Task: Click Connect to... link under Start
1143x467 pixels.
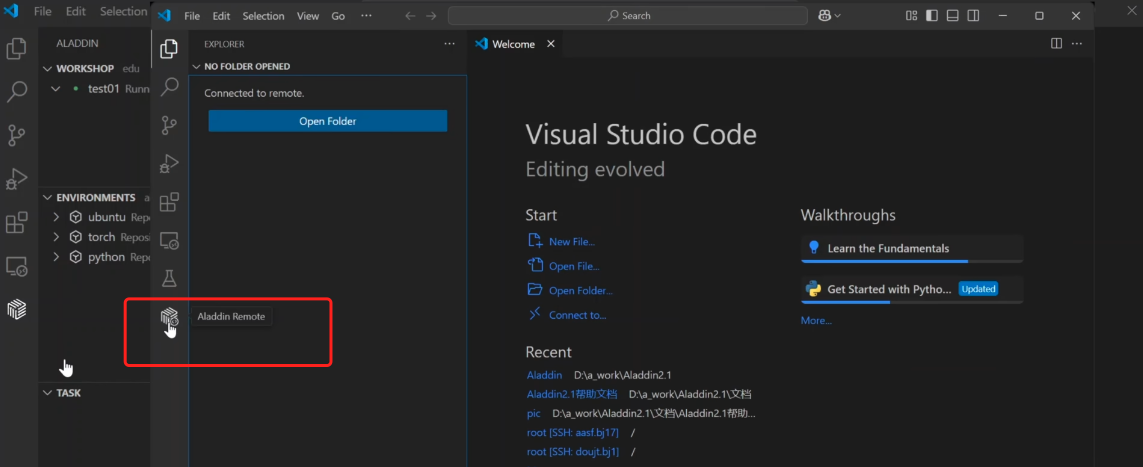Action: point(577,315)
